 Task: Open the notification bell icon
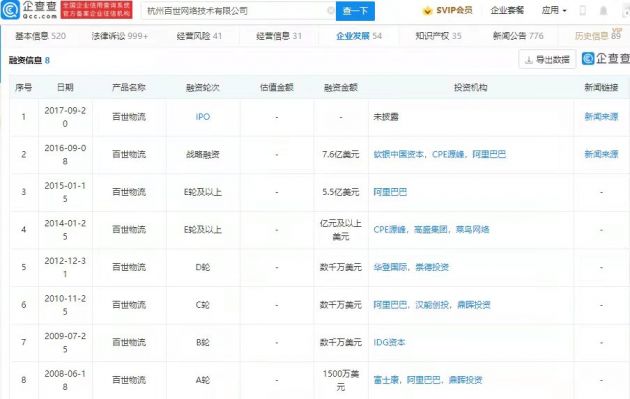pyautogui.click(x=603, y=10)
